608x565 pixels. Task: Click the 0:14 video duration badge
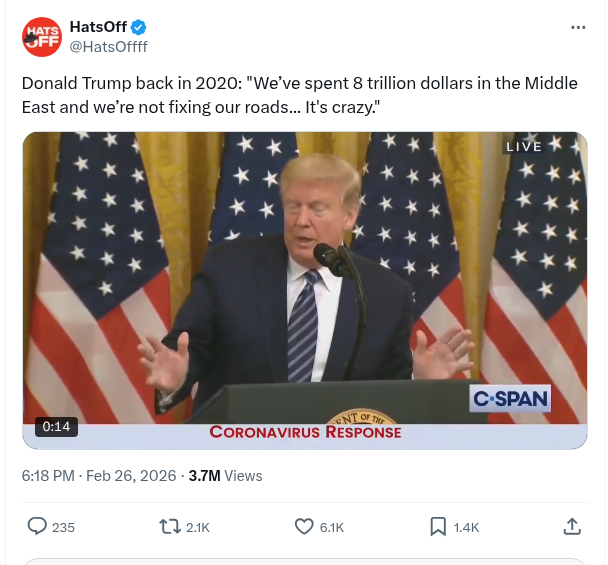pyautogui.click(x=56, y=427)
